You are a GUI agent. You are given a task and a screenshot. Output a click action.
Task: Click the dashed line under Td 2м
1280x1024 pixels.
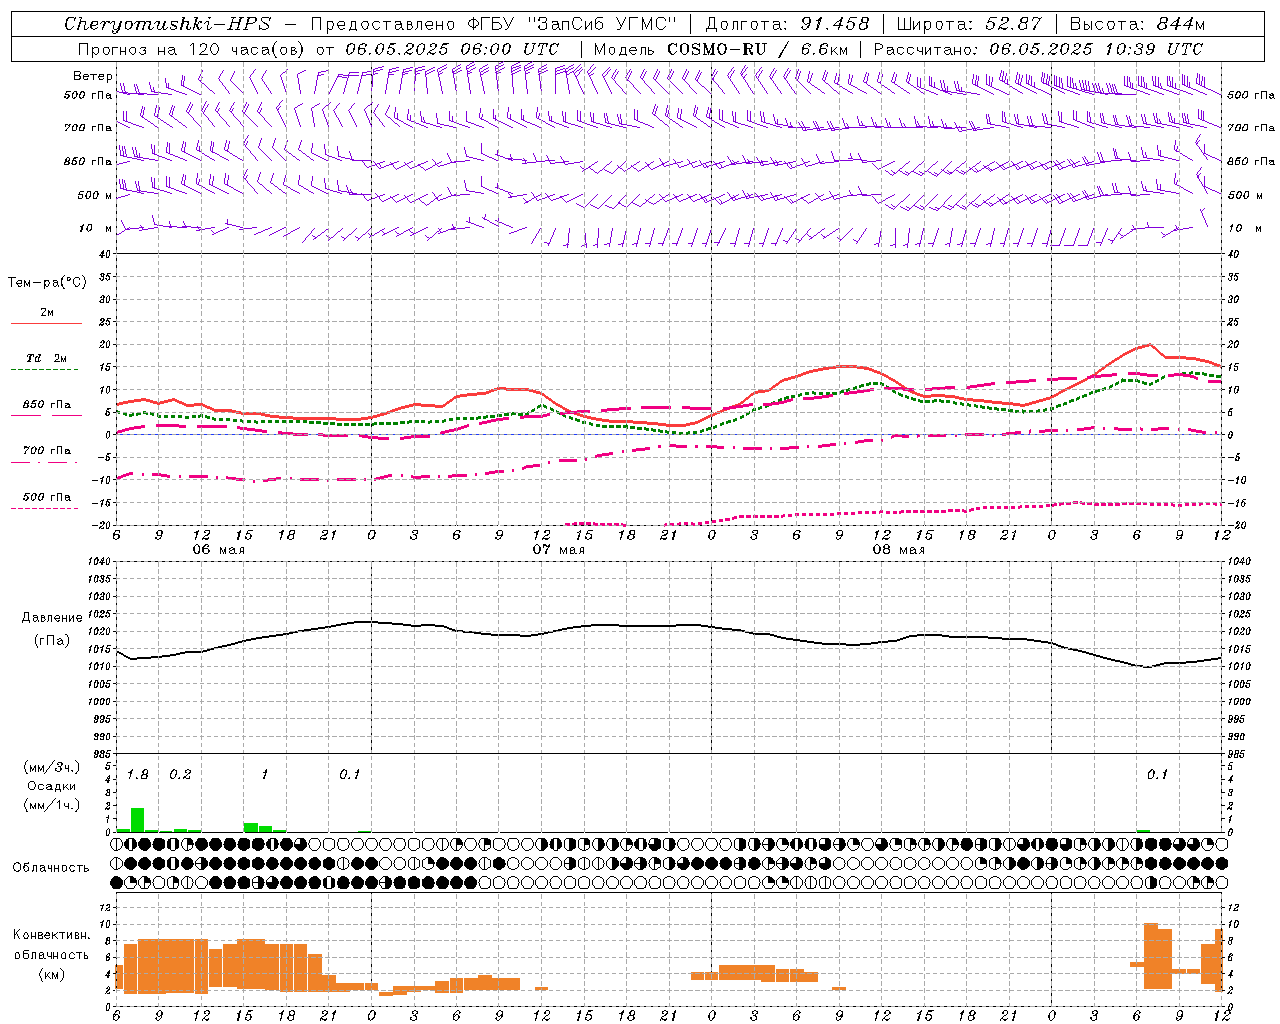46,369
